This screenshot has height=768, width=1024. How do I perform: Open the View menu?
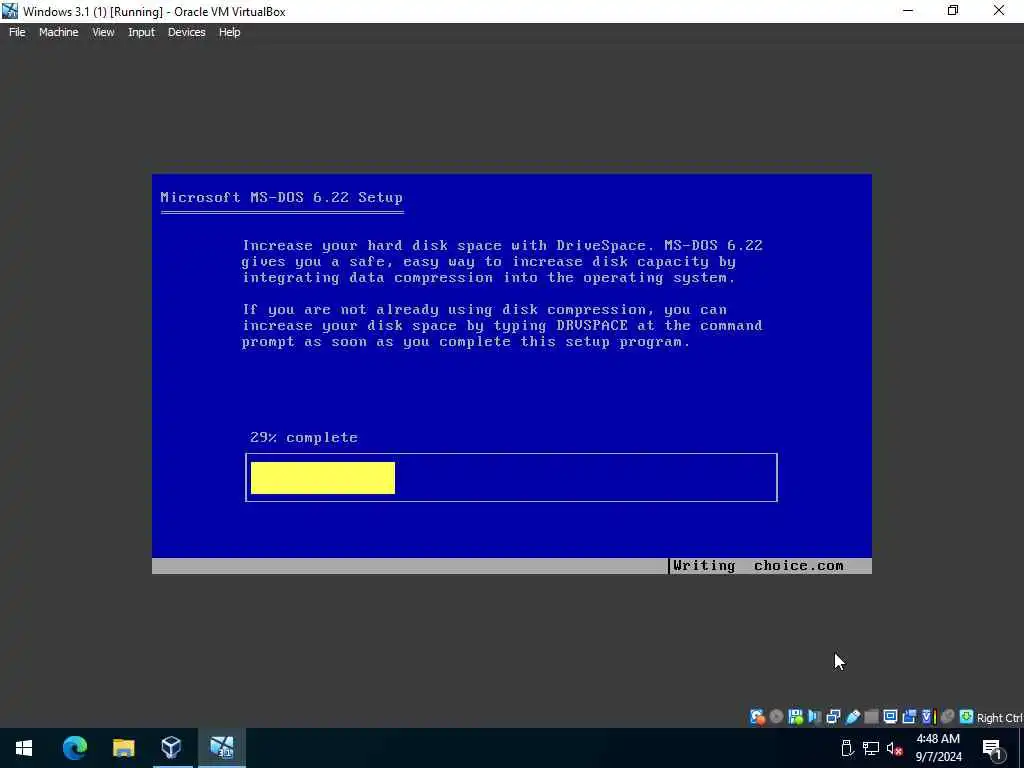103,32
